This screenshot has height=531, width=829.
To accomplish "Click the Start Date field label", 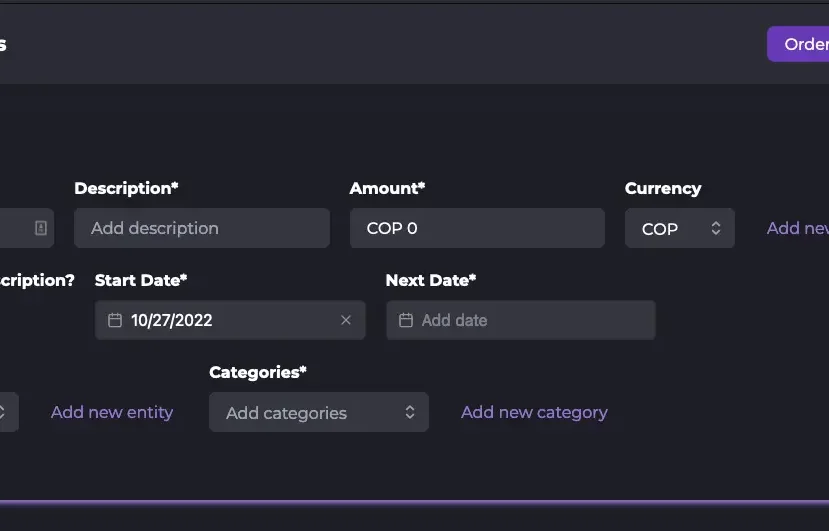I will [141, 280].
